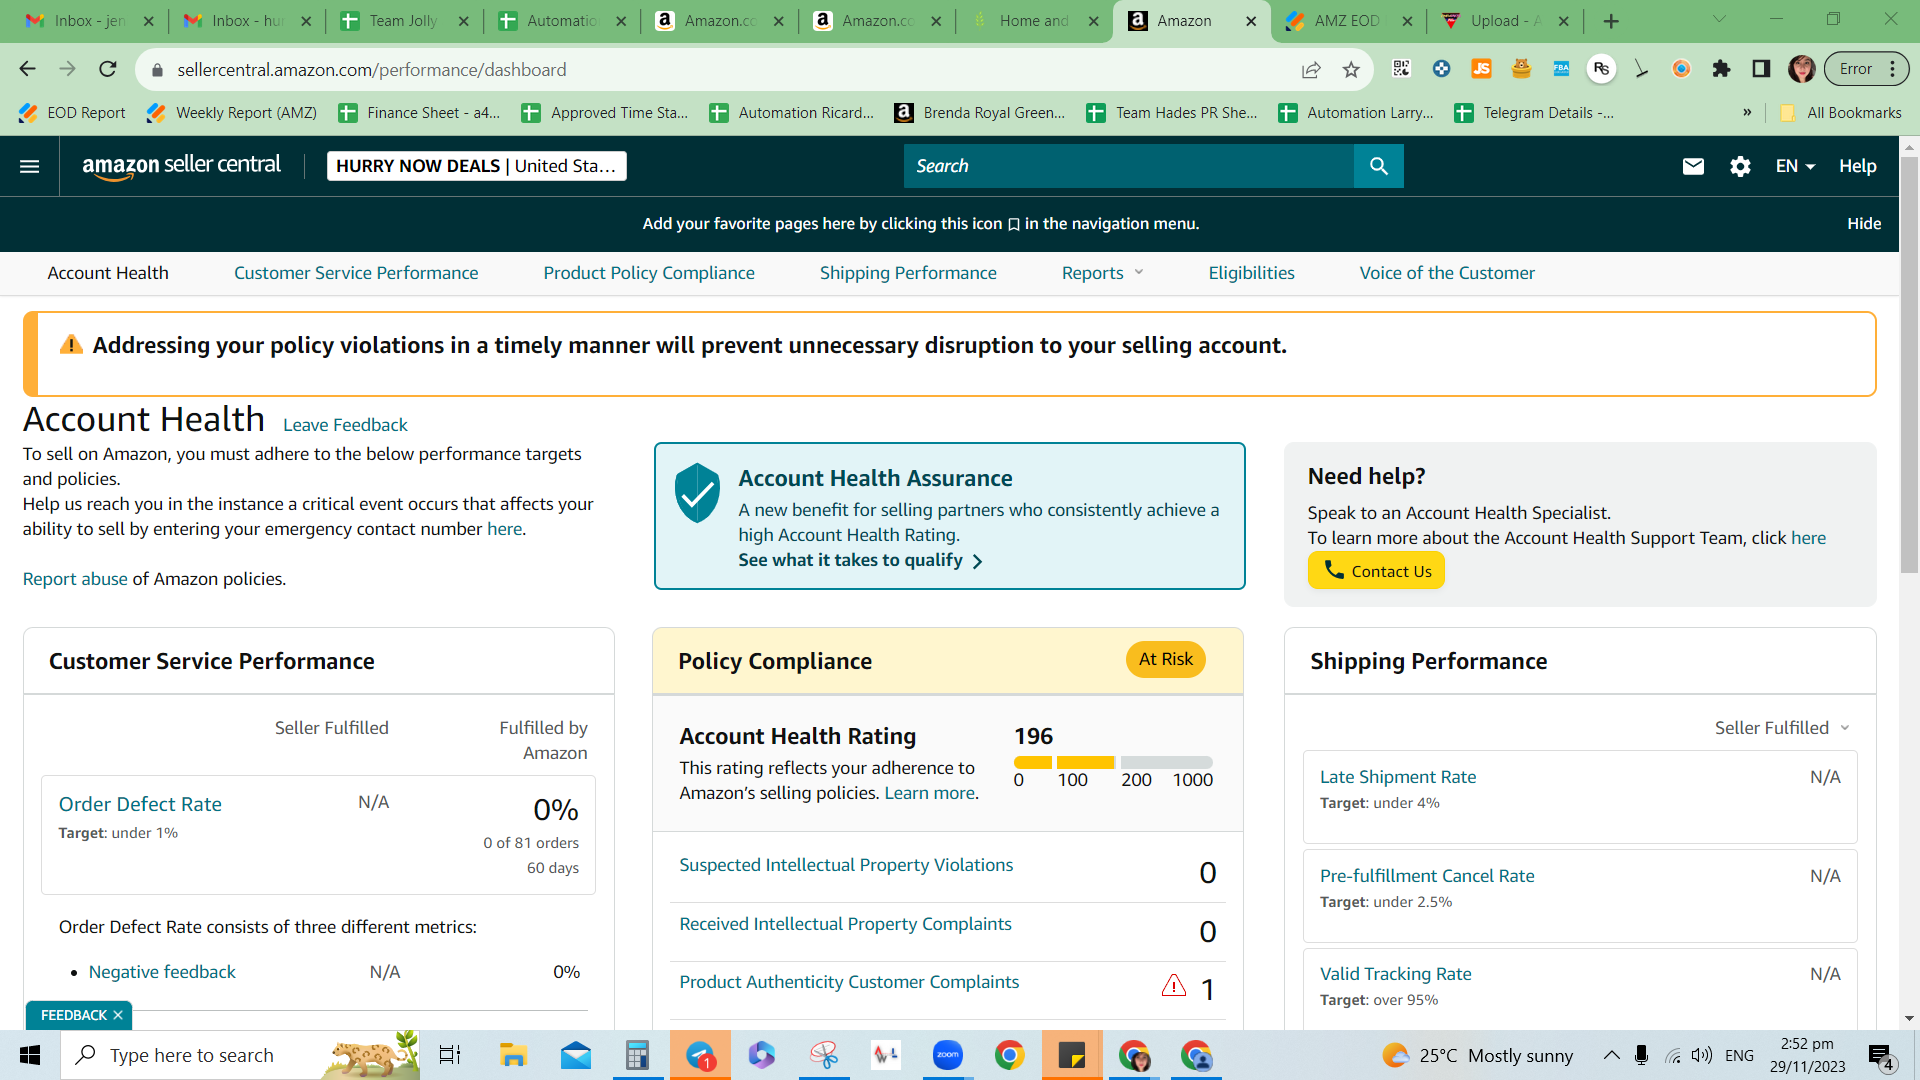This screenshot has width=1920, height=1080.
Task: Click the Task View taskbar icon
Action: 450,1055
